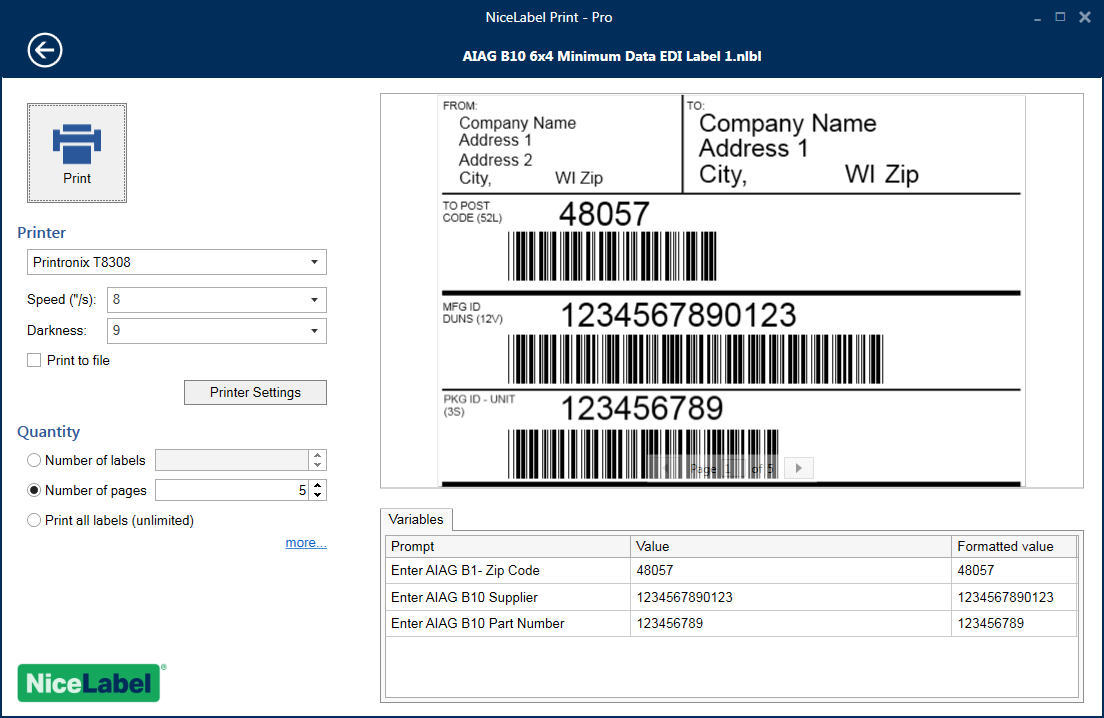The image size is (1104, 718).
Task: Decrease number of pages with down arrow
Action: tap(318, 495)
